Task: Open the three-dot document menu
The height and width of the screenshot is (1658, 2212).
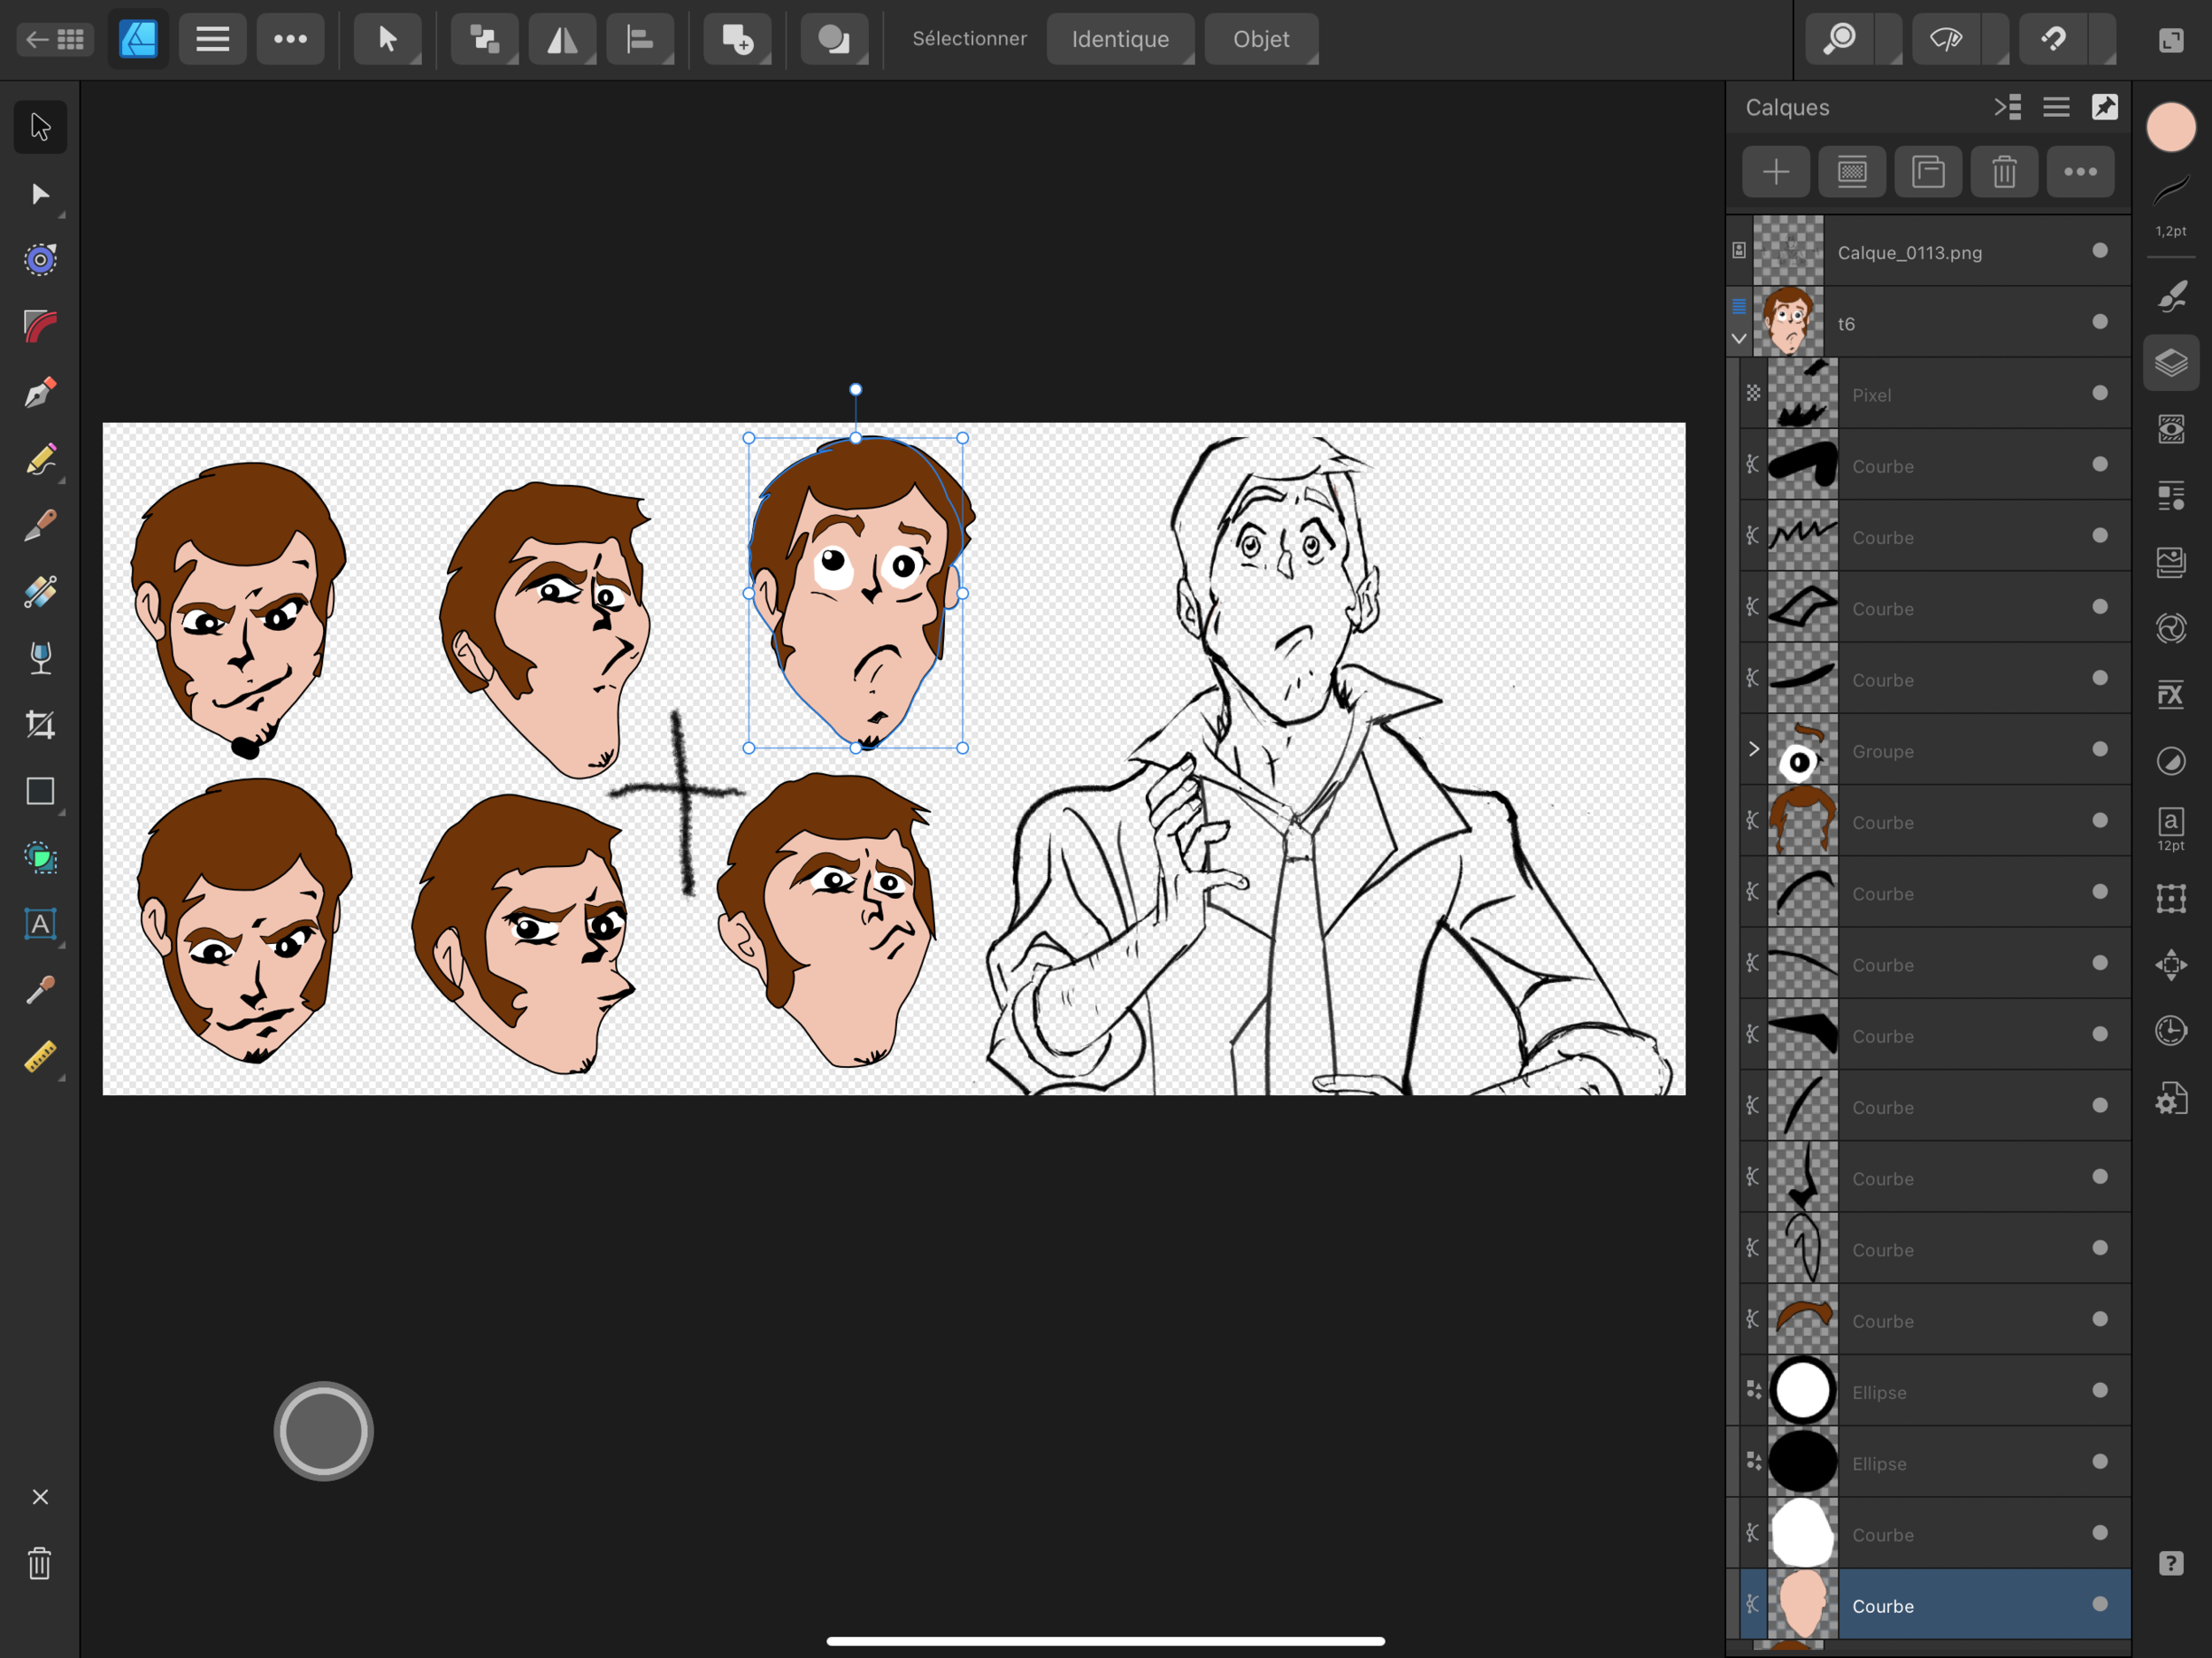Action: coord(290,39)
